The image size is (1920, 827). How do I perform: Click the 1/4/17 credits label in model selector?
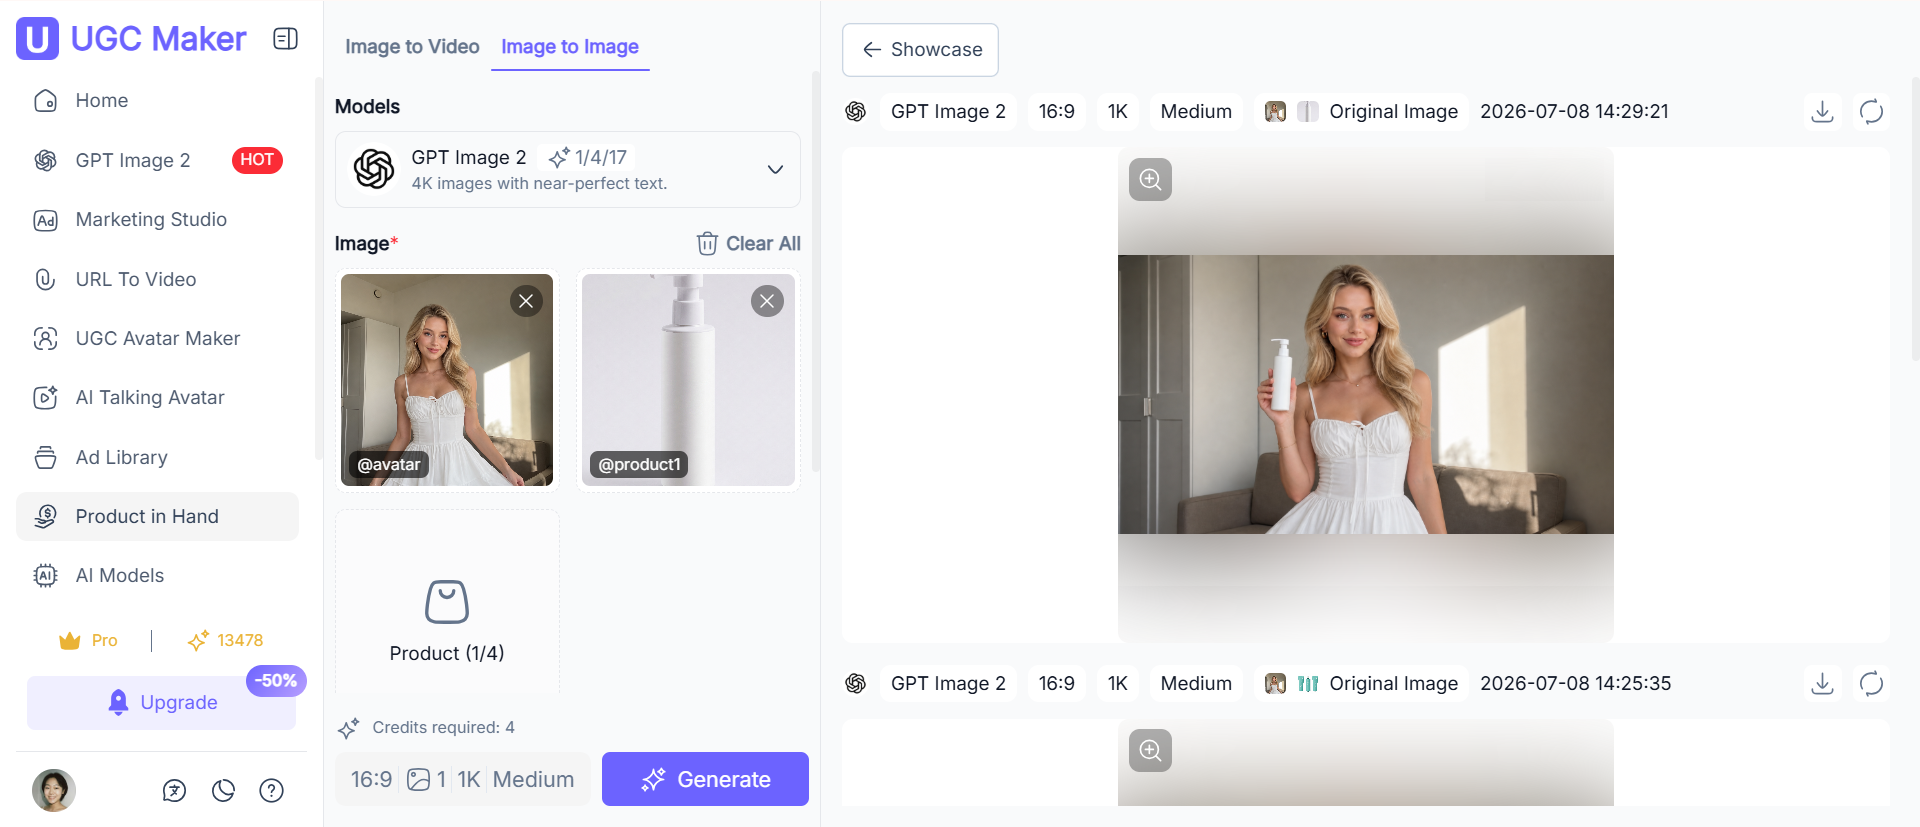(588, 157)
